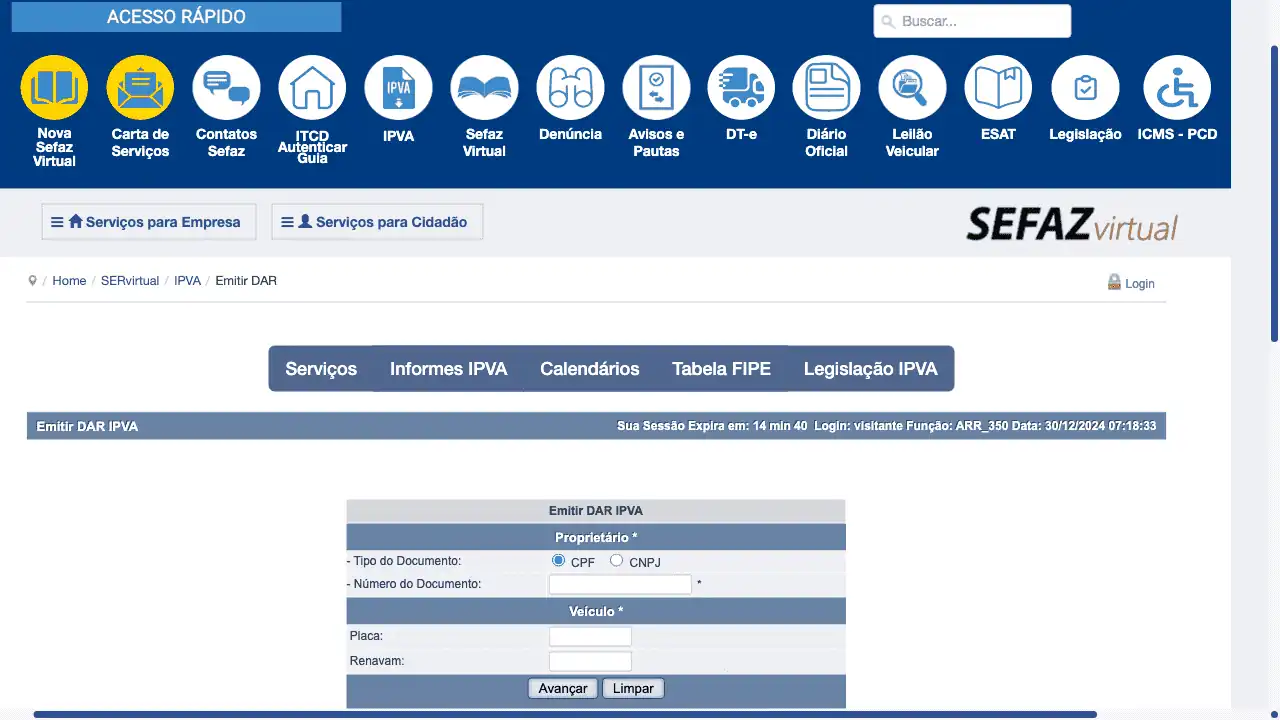Click the horizontal scrollbar at page bottom
The height and width of the screenshot is (720, 1280).
click(x=565, y=714)
